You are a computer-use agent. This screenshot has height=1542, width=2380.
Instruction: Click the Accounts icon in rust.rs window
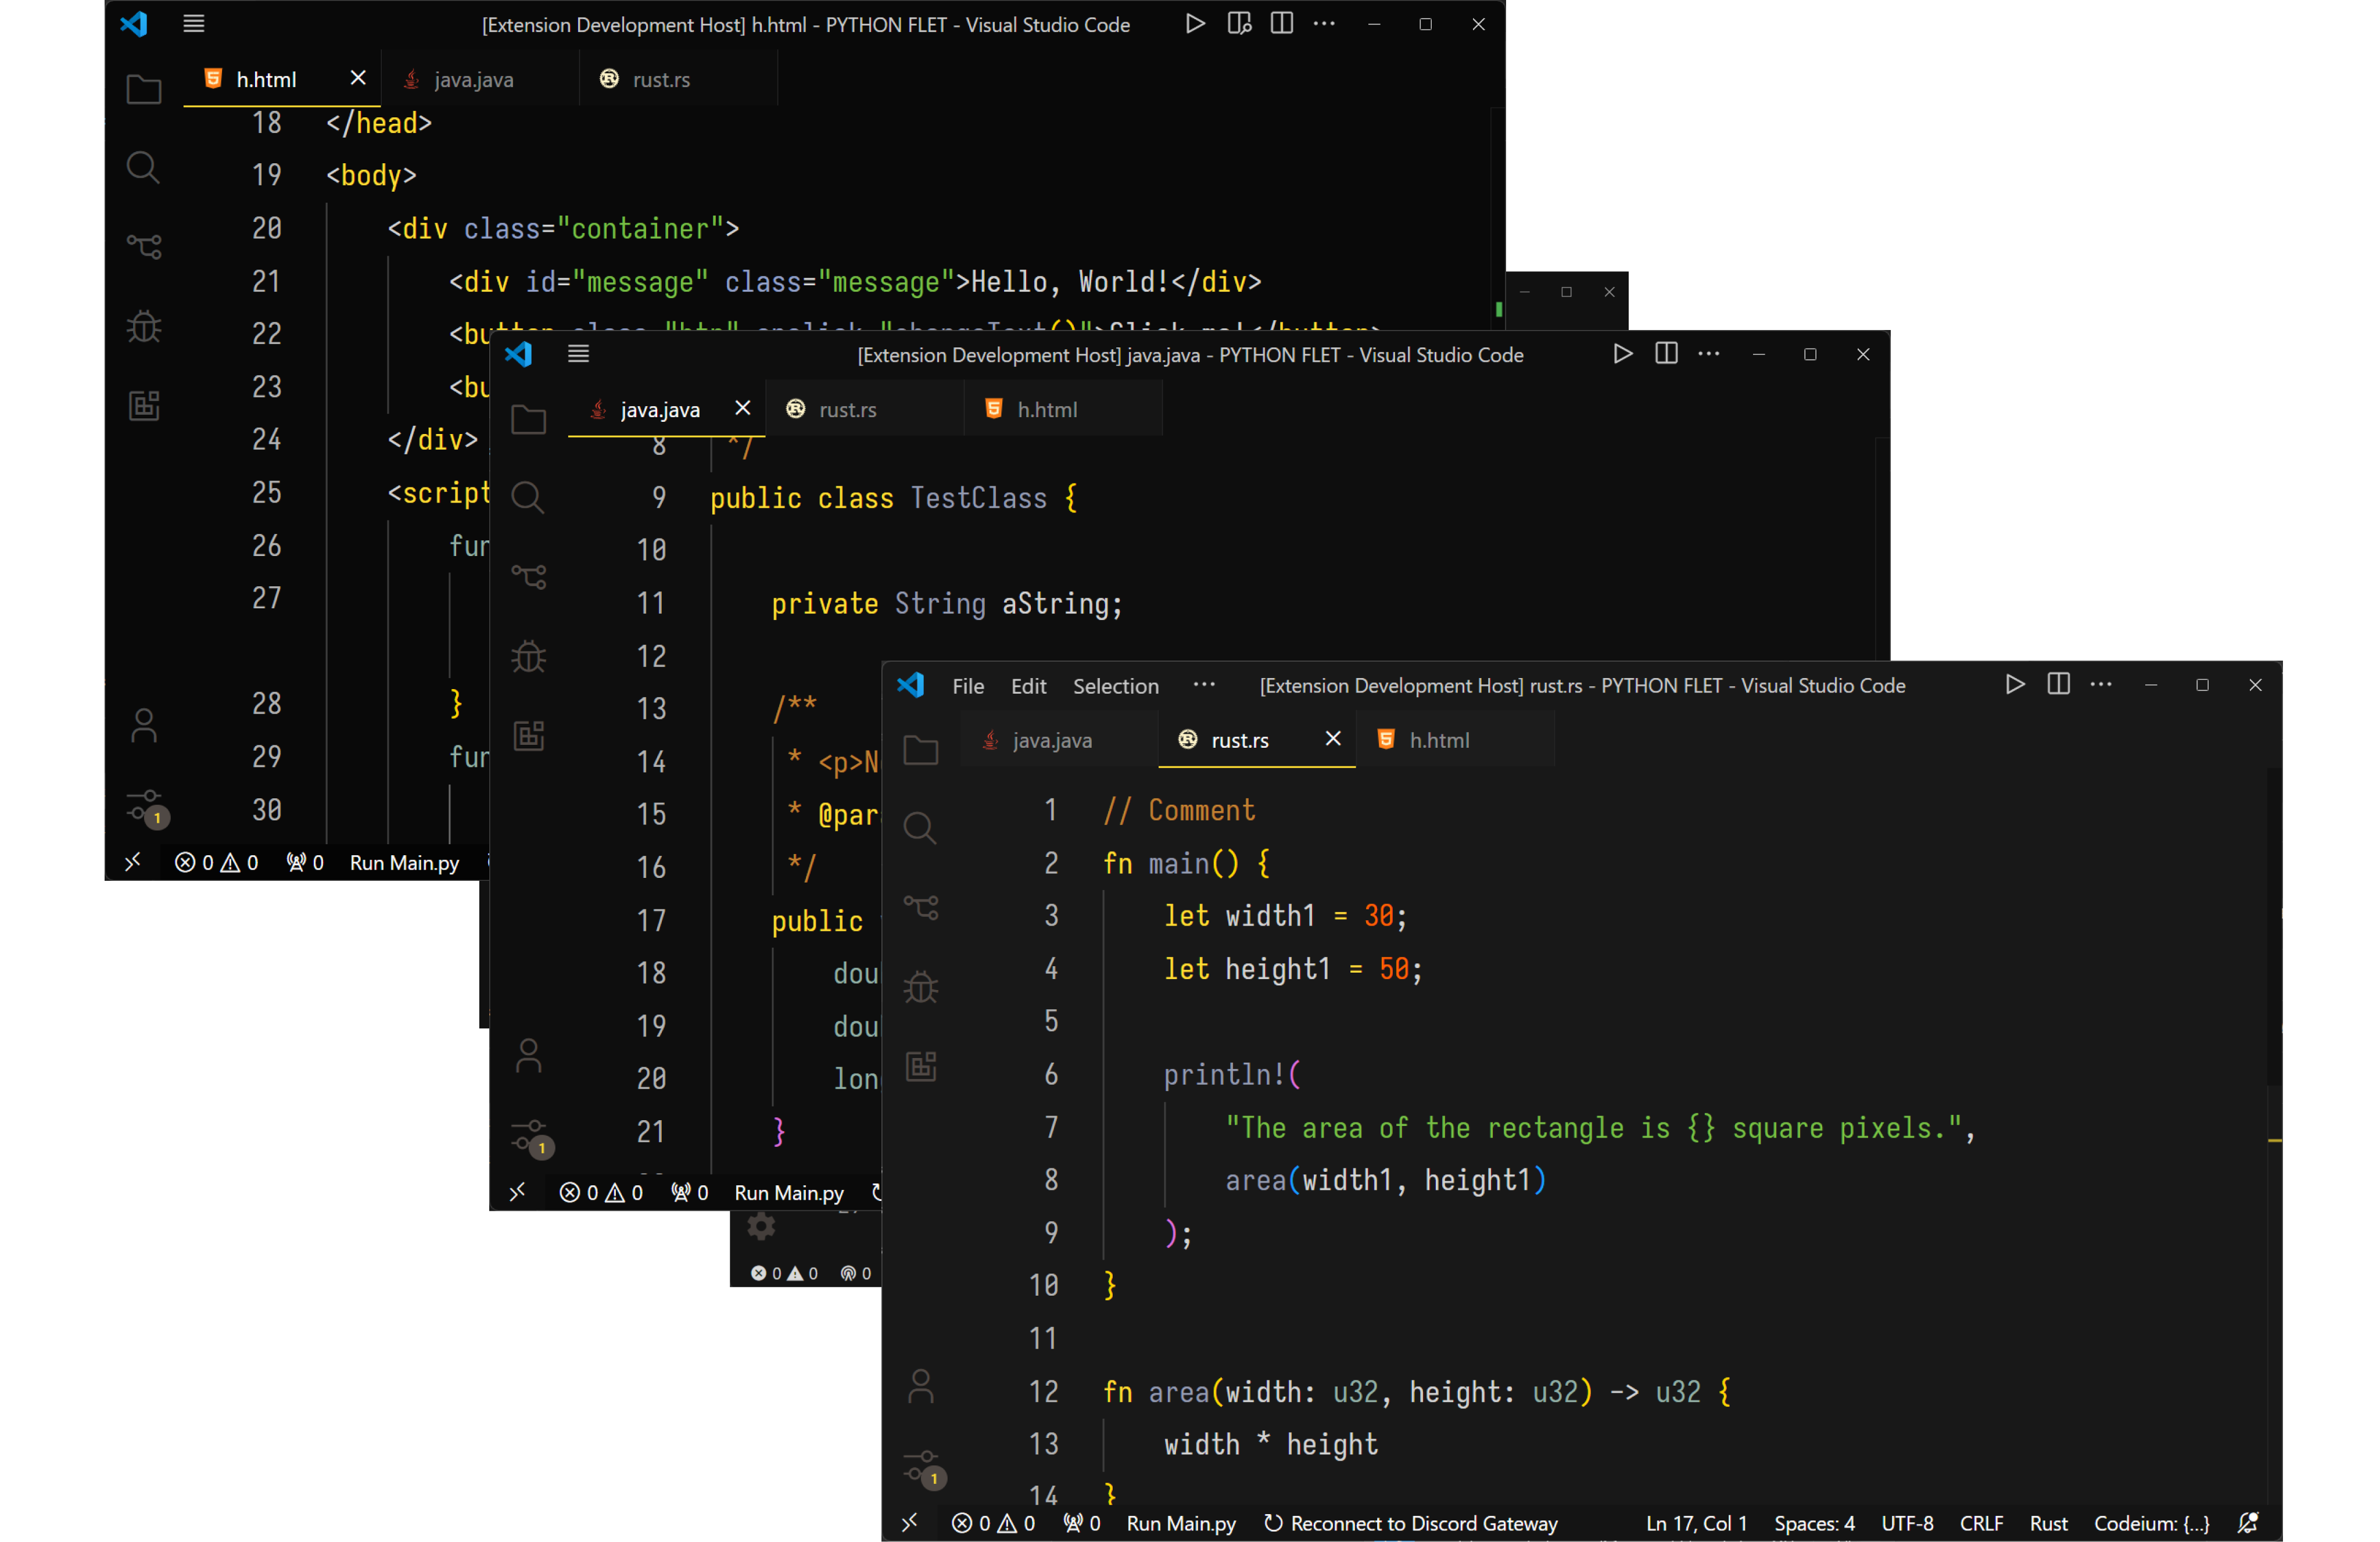pyautogui.click(x=920, y=1386)
